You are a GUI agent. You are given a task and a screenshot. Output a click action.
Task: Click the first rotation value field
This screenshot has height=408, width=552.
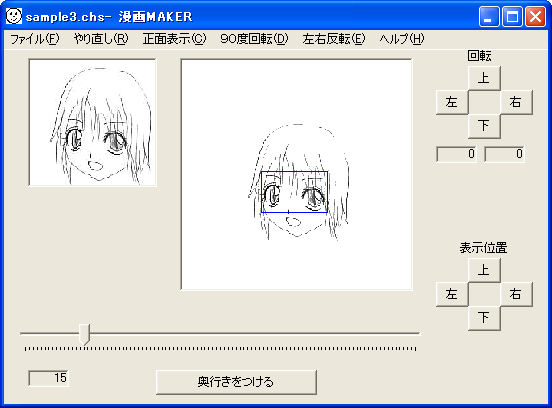tap(456, 154)
